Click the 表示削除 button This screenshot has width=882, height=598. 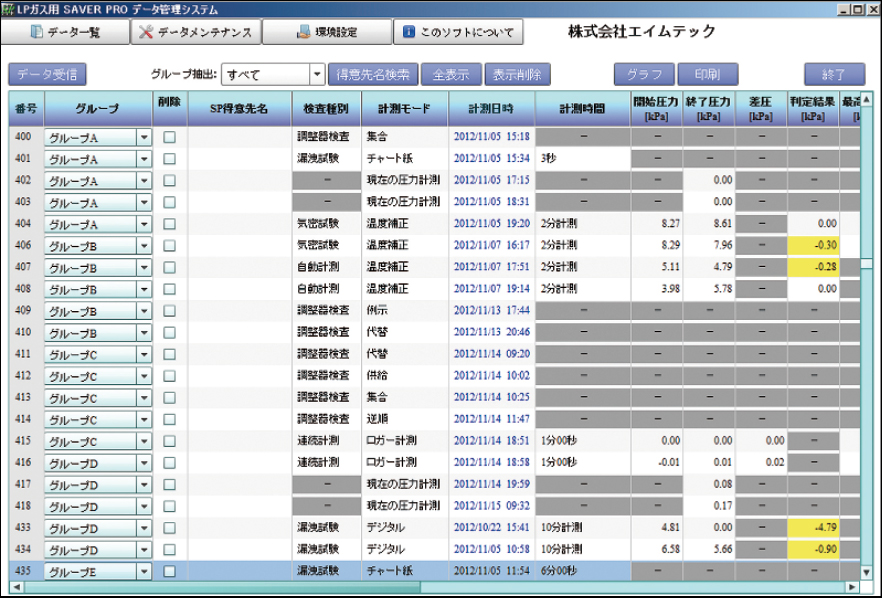(x=517, y=74)
